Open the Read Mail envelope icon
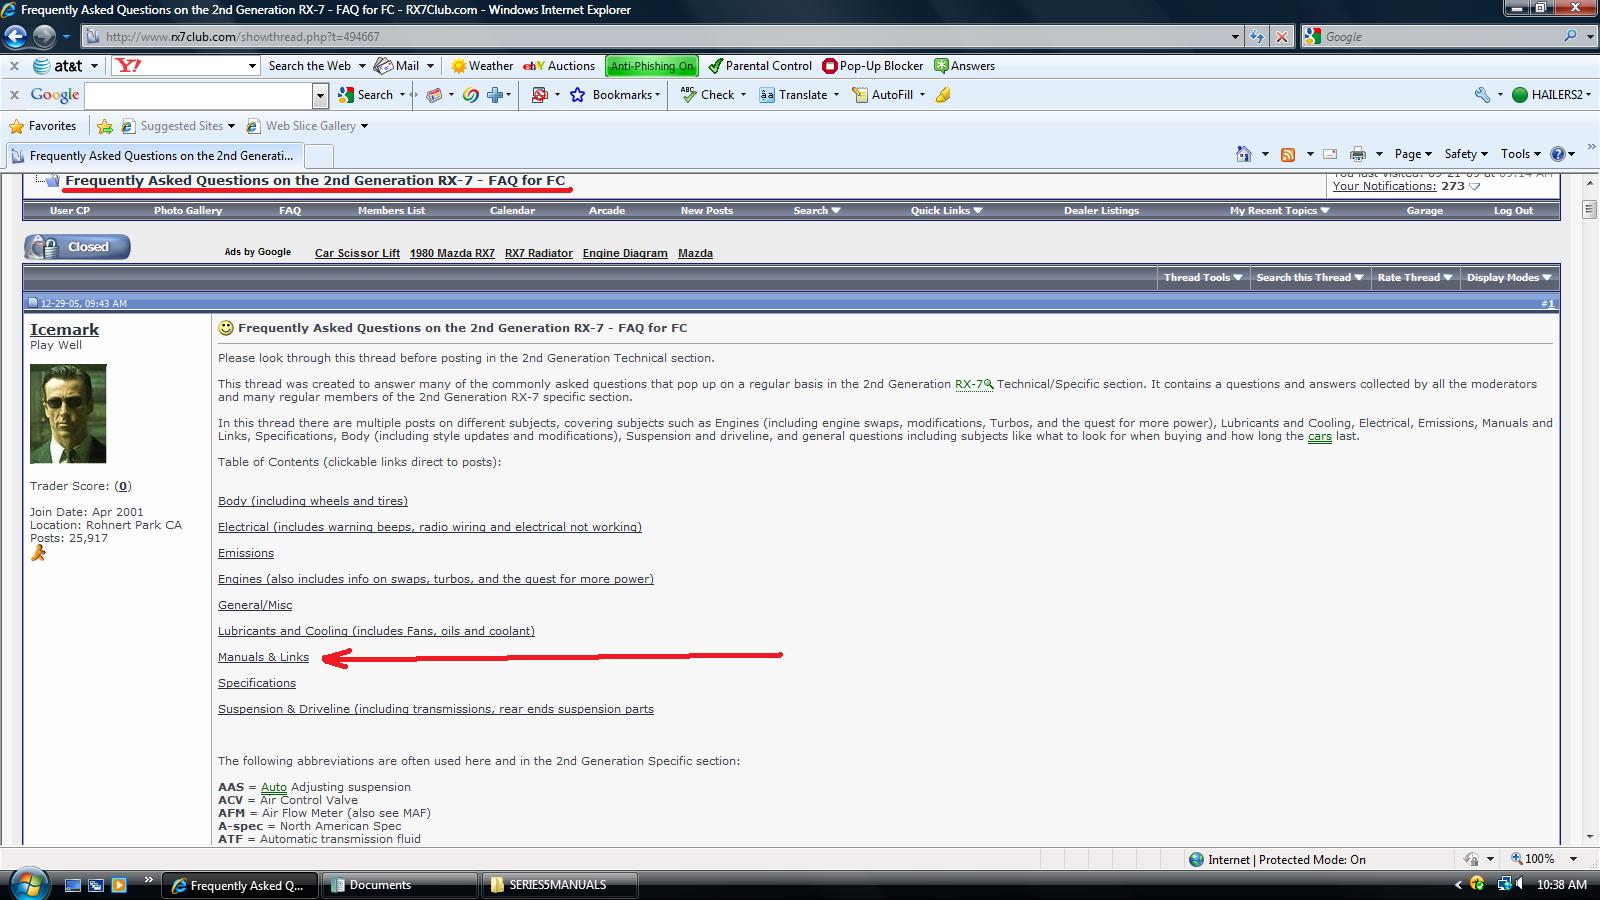 coord(1330,154)
